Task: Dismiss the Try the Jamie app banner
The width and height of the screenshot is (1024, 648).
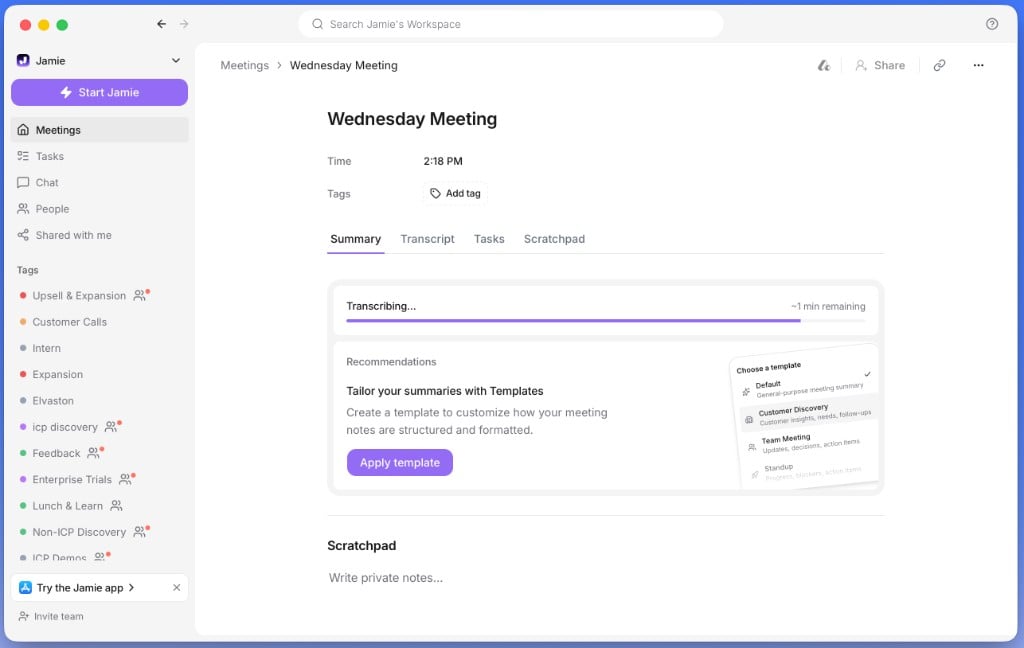Action: (176, 587)
